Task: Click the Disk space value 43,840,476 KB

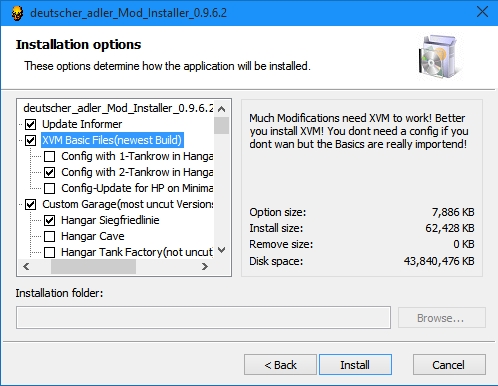Action: pyautogui.click(x=439, y=261)
